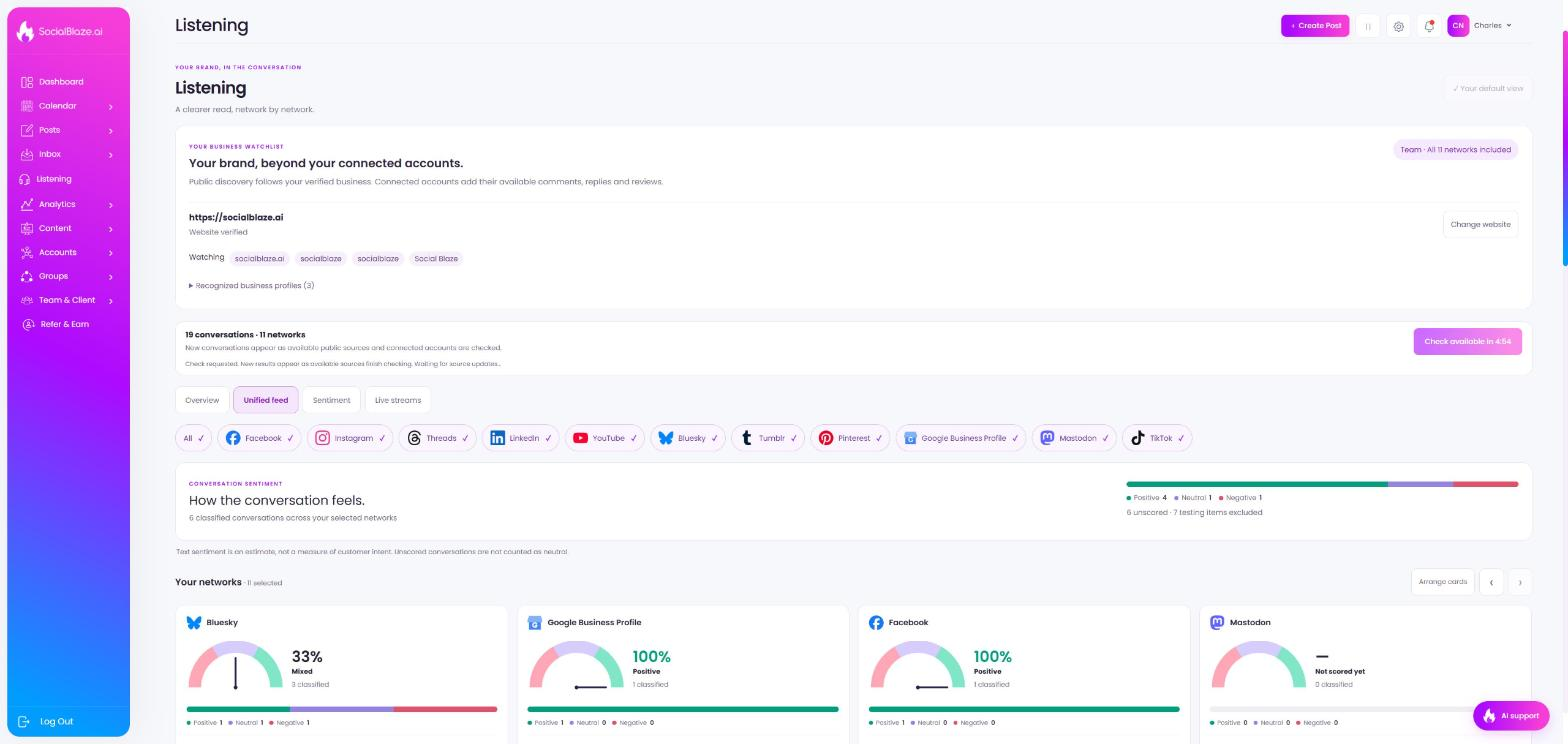Show next network cards with right arrow
Image resolution: width=1568 pixels, height=744 pixels.
coord(1520,582)
